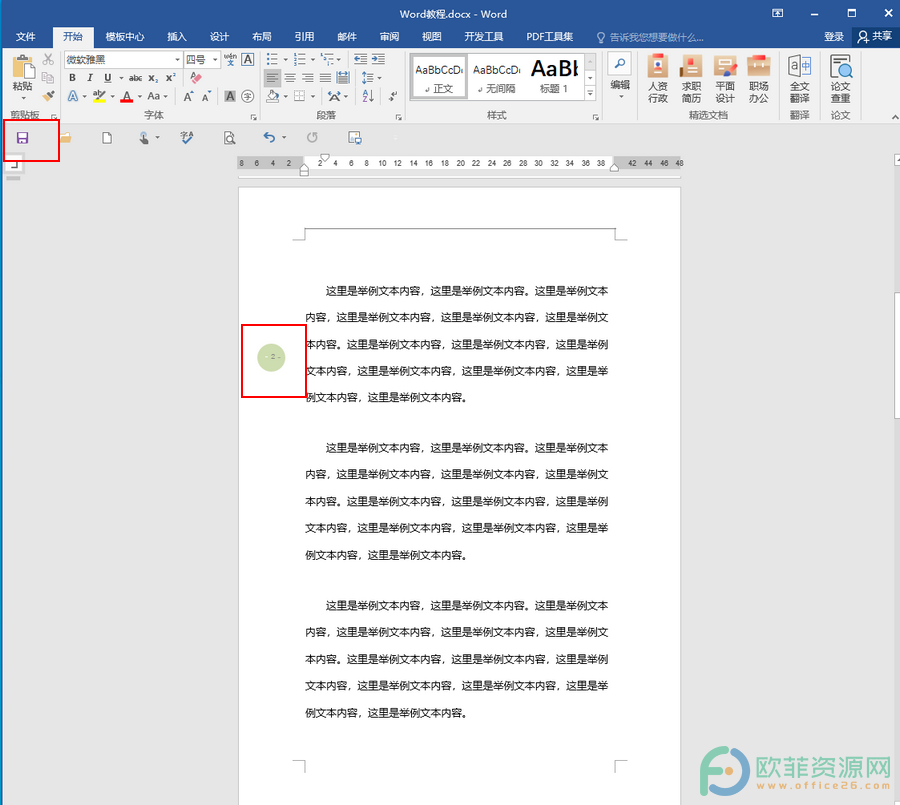
Task: Activate the Format Painter brush
Action: pyautogui.click(x=48, y=96)
